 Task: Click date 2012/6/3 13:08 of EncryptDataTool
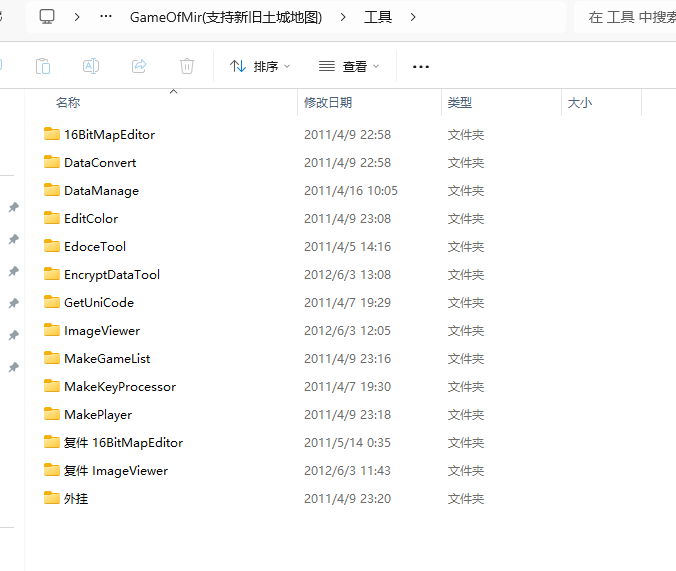pos(347,275)
